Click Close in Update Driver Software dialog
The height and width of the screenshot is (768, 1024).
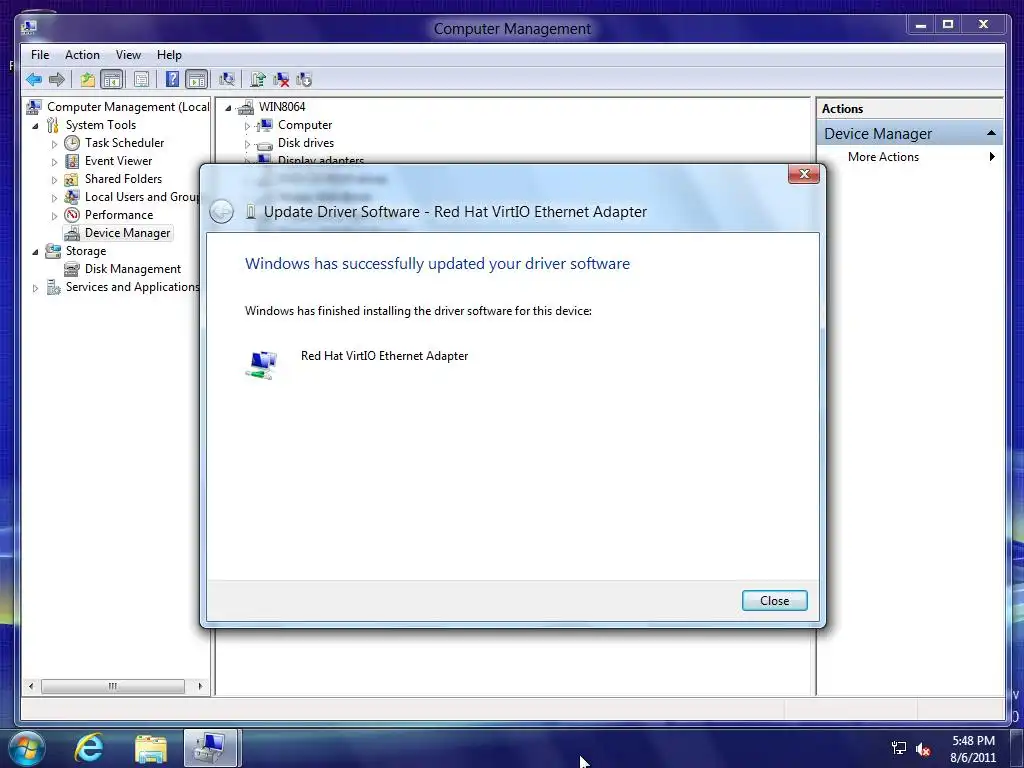775,601
